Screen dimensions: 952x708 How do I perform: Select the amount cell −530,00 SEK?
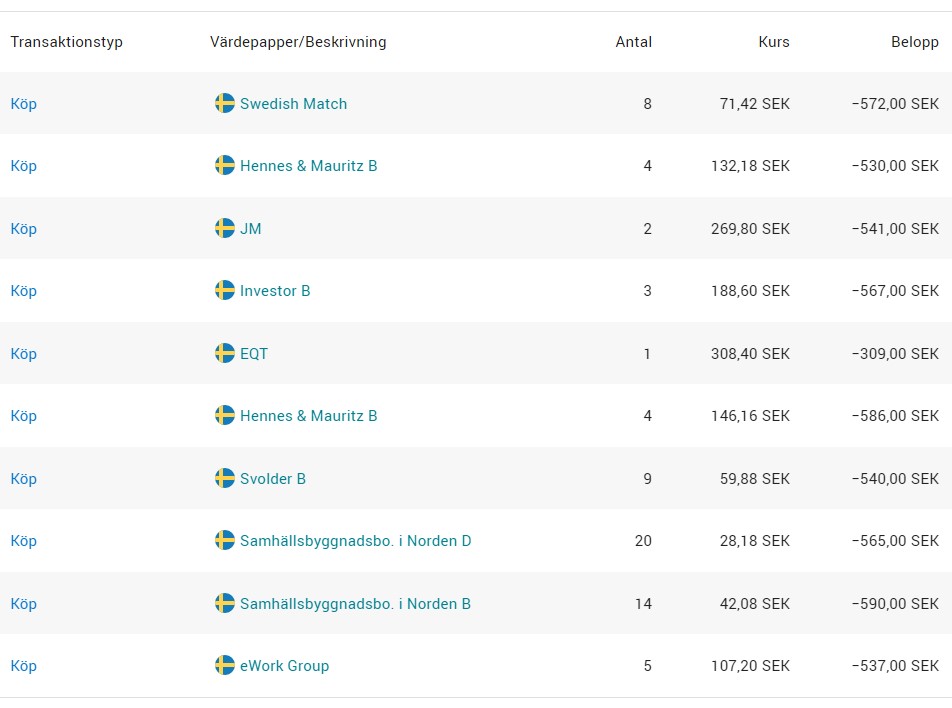click(x=895, y=166)
